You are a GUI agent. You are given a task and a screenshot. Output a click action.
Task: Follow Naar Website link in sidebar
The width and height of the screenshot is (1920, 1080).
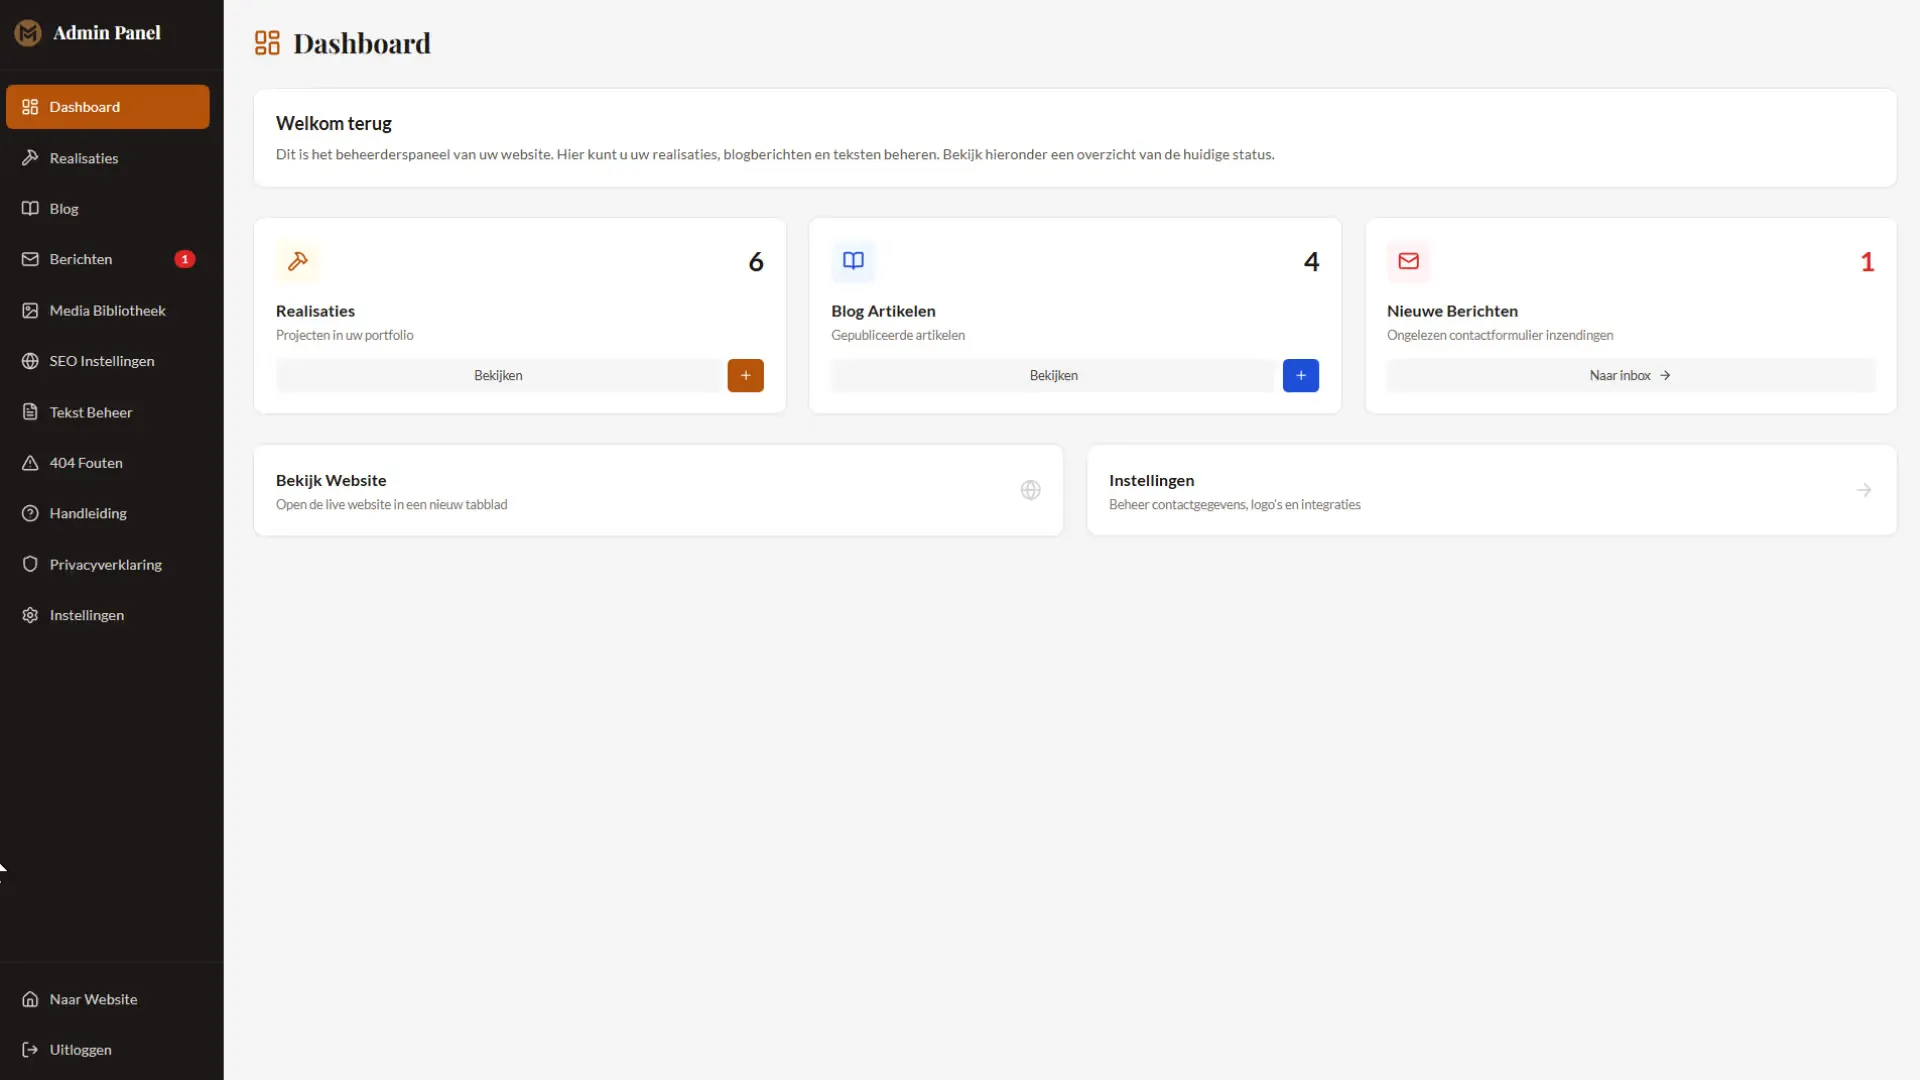[x=93, y=999]
